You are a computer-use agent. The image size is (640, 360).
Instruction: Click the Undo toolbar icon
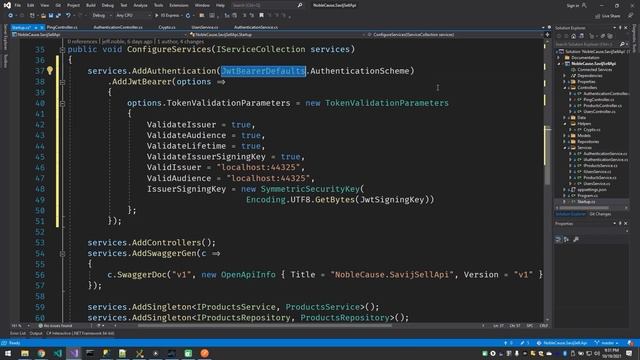tap(68, 16)
